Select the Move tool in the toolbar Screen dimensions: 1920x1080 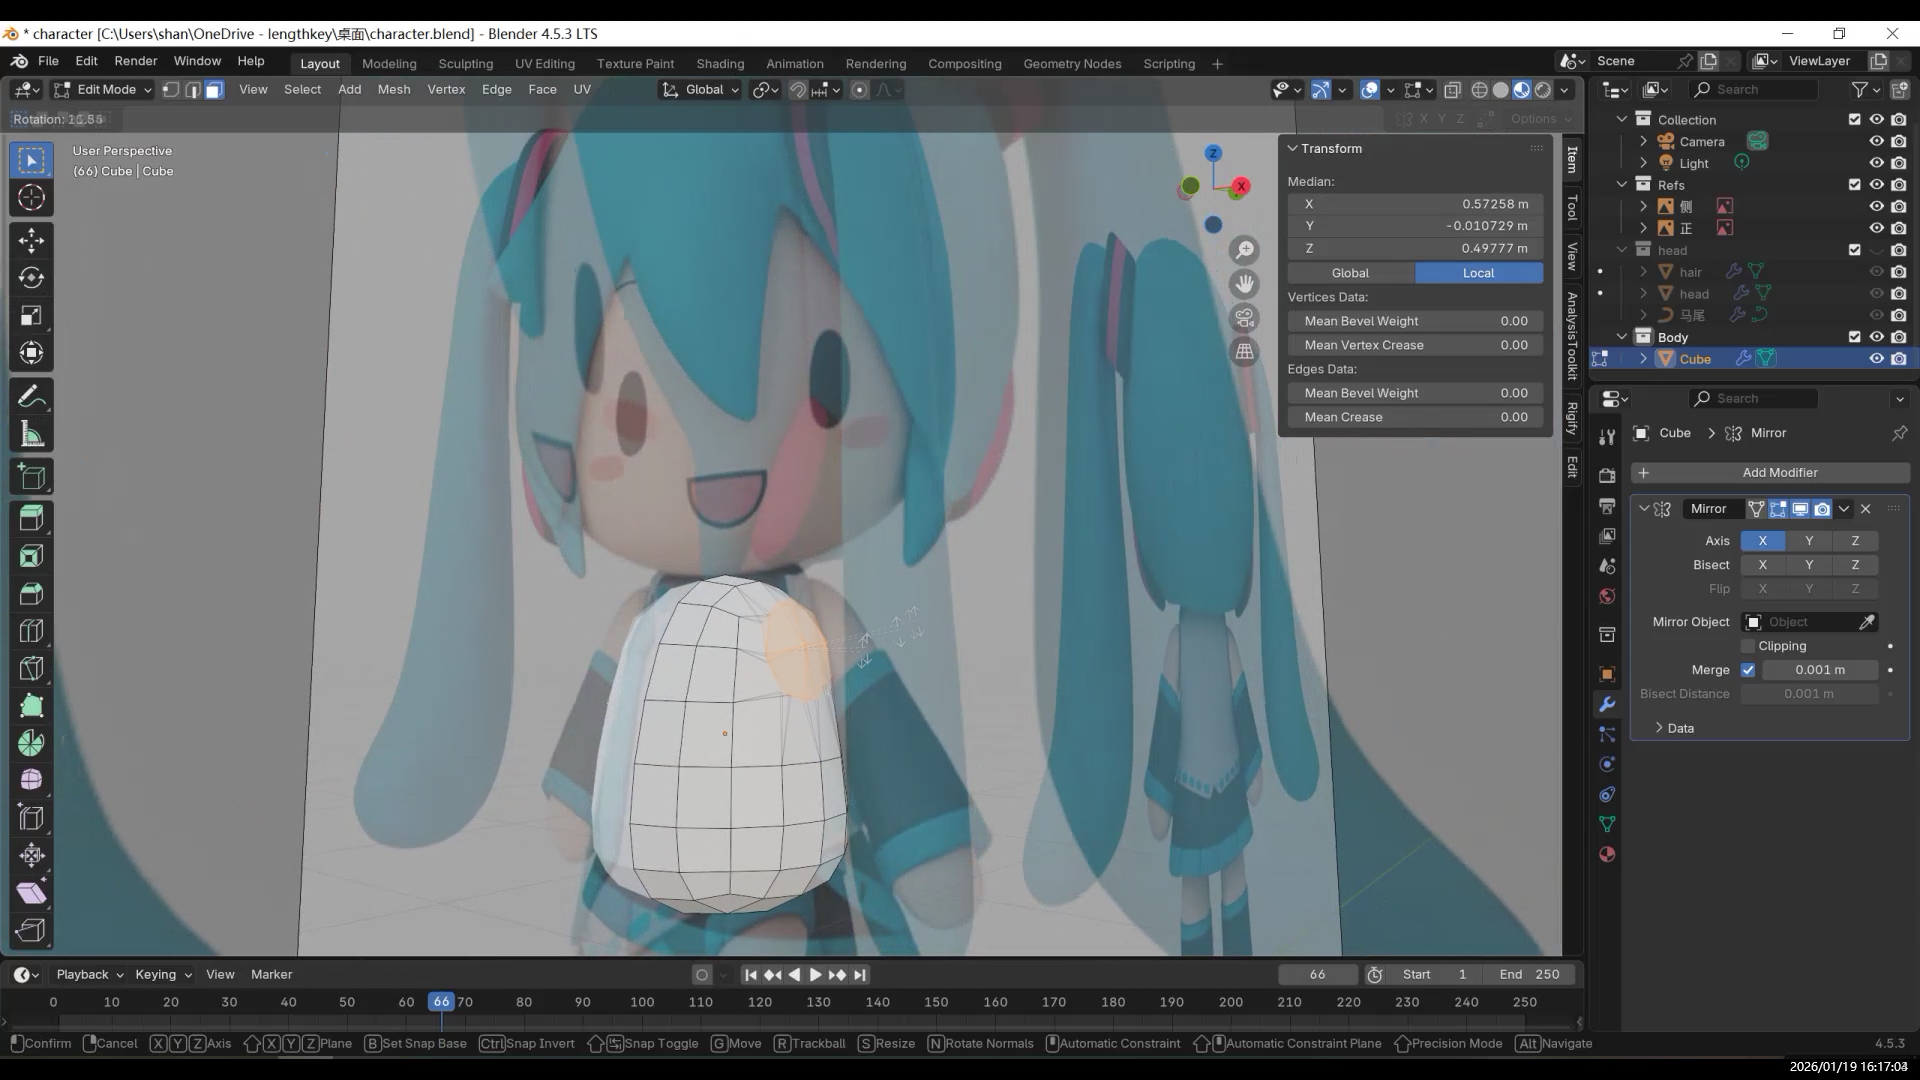coord(31,240)
